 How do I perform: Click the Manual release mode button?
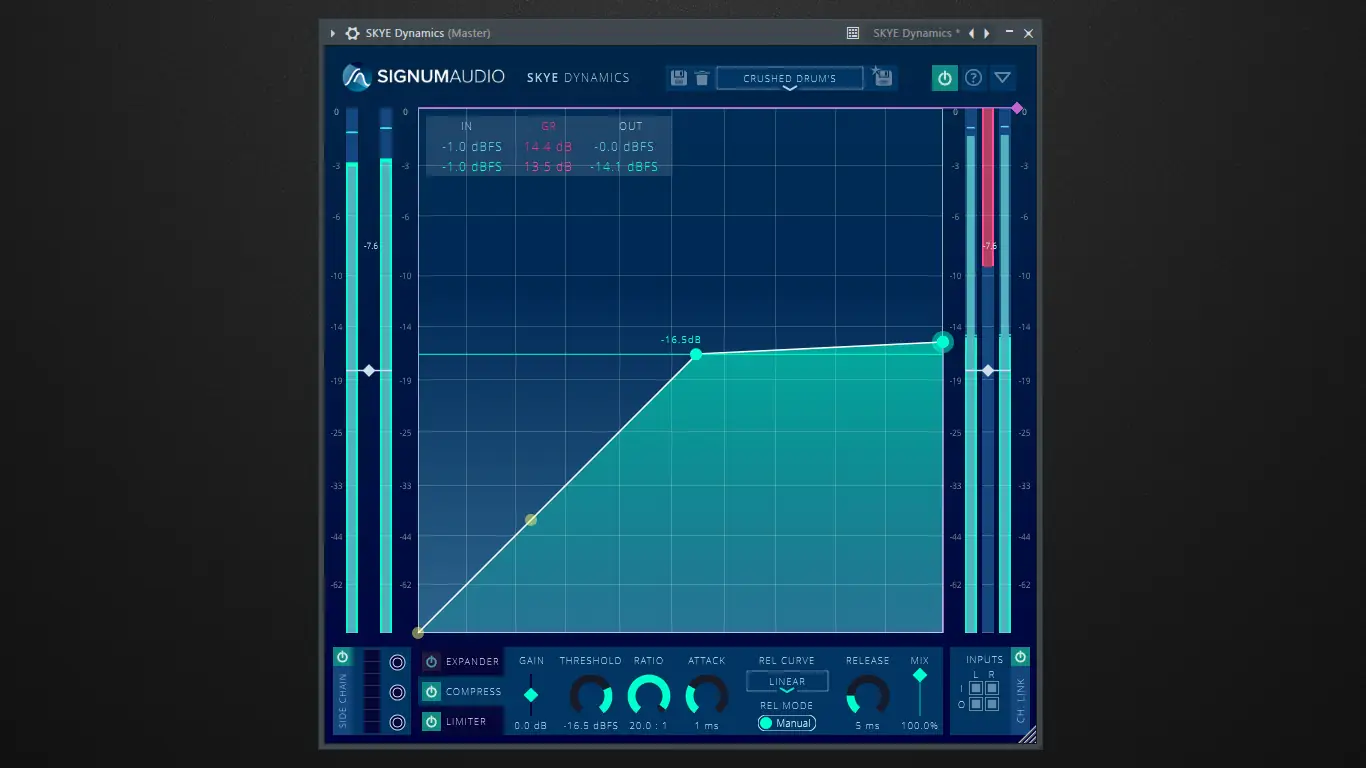787,723
